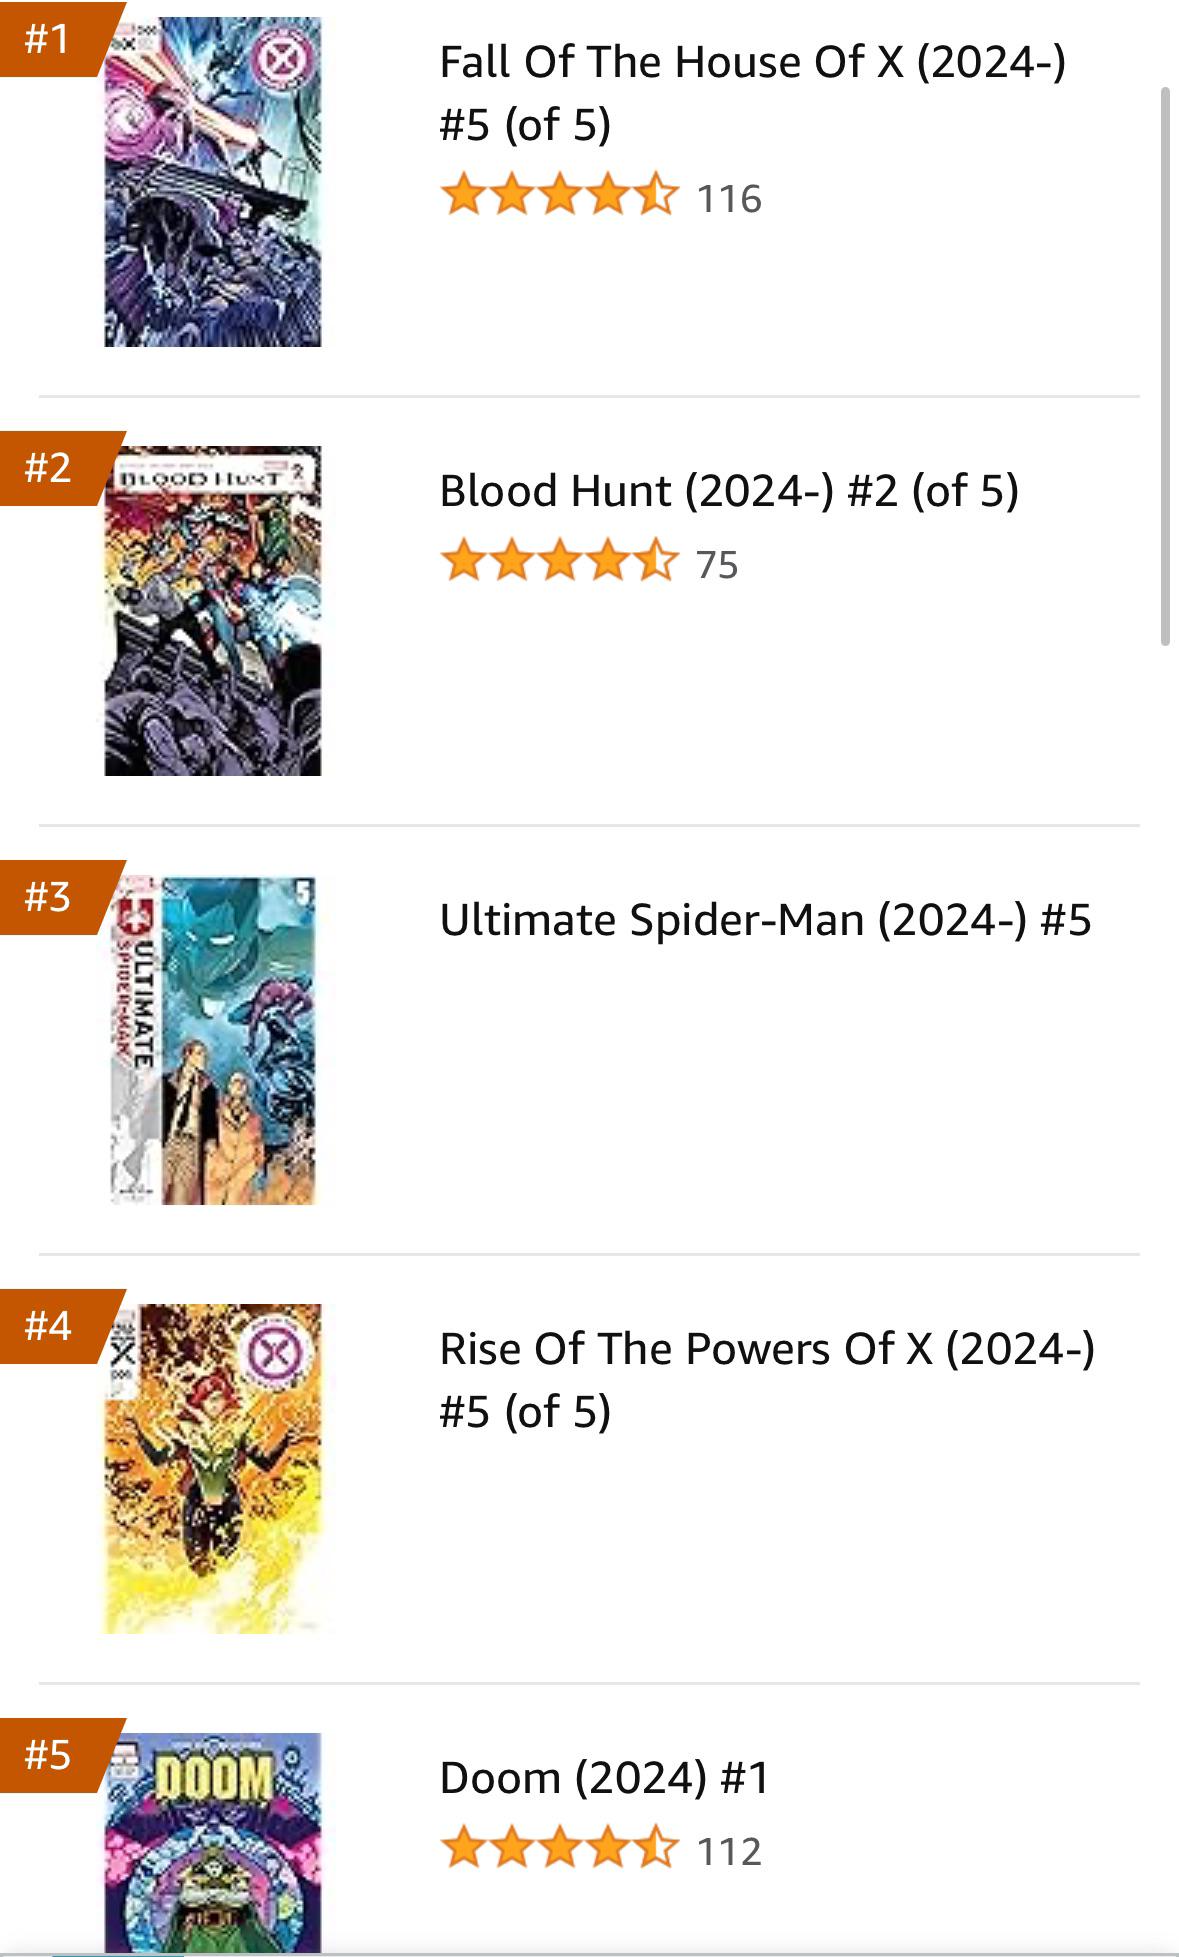This screenshot has height=1957, width=1179.
Task: Open the 112 reviews count
Action: click(729, 1852)
